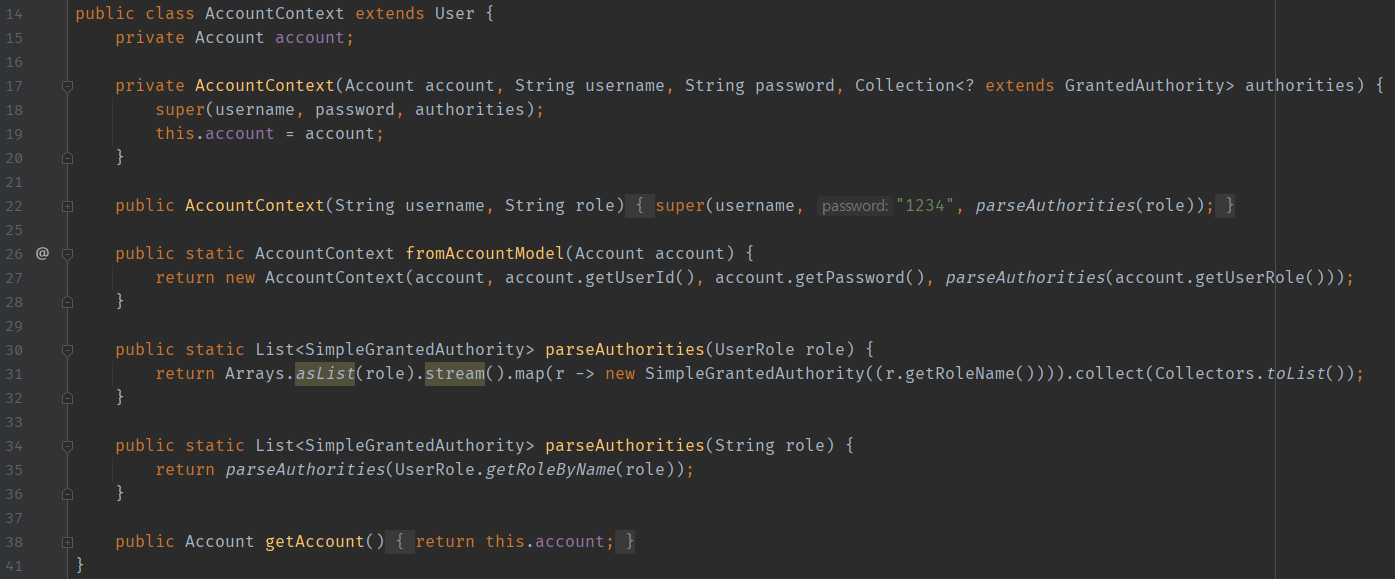Click 'this.account' on line 19

coord(215,133)
